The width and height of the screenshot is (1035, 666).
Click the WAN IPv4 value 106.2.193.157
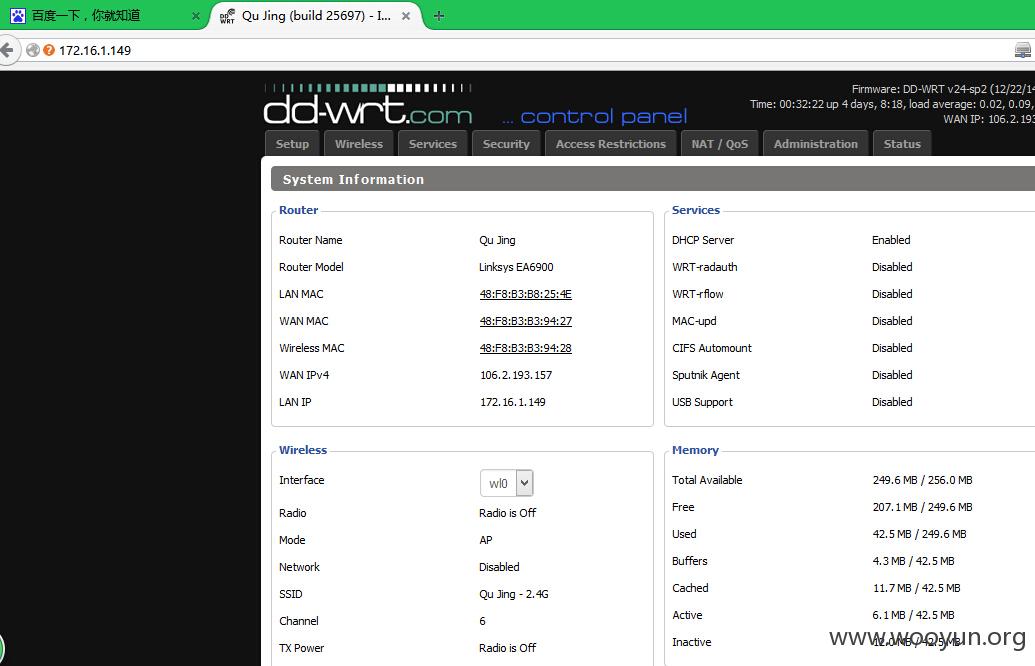click(516, 376)
